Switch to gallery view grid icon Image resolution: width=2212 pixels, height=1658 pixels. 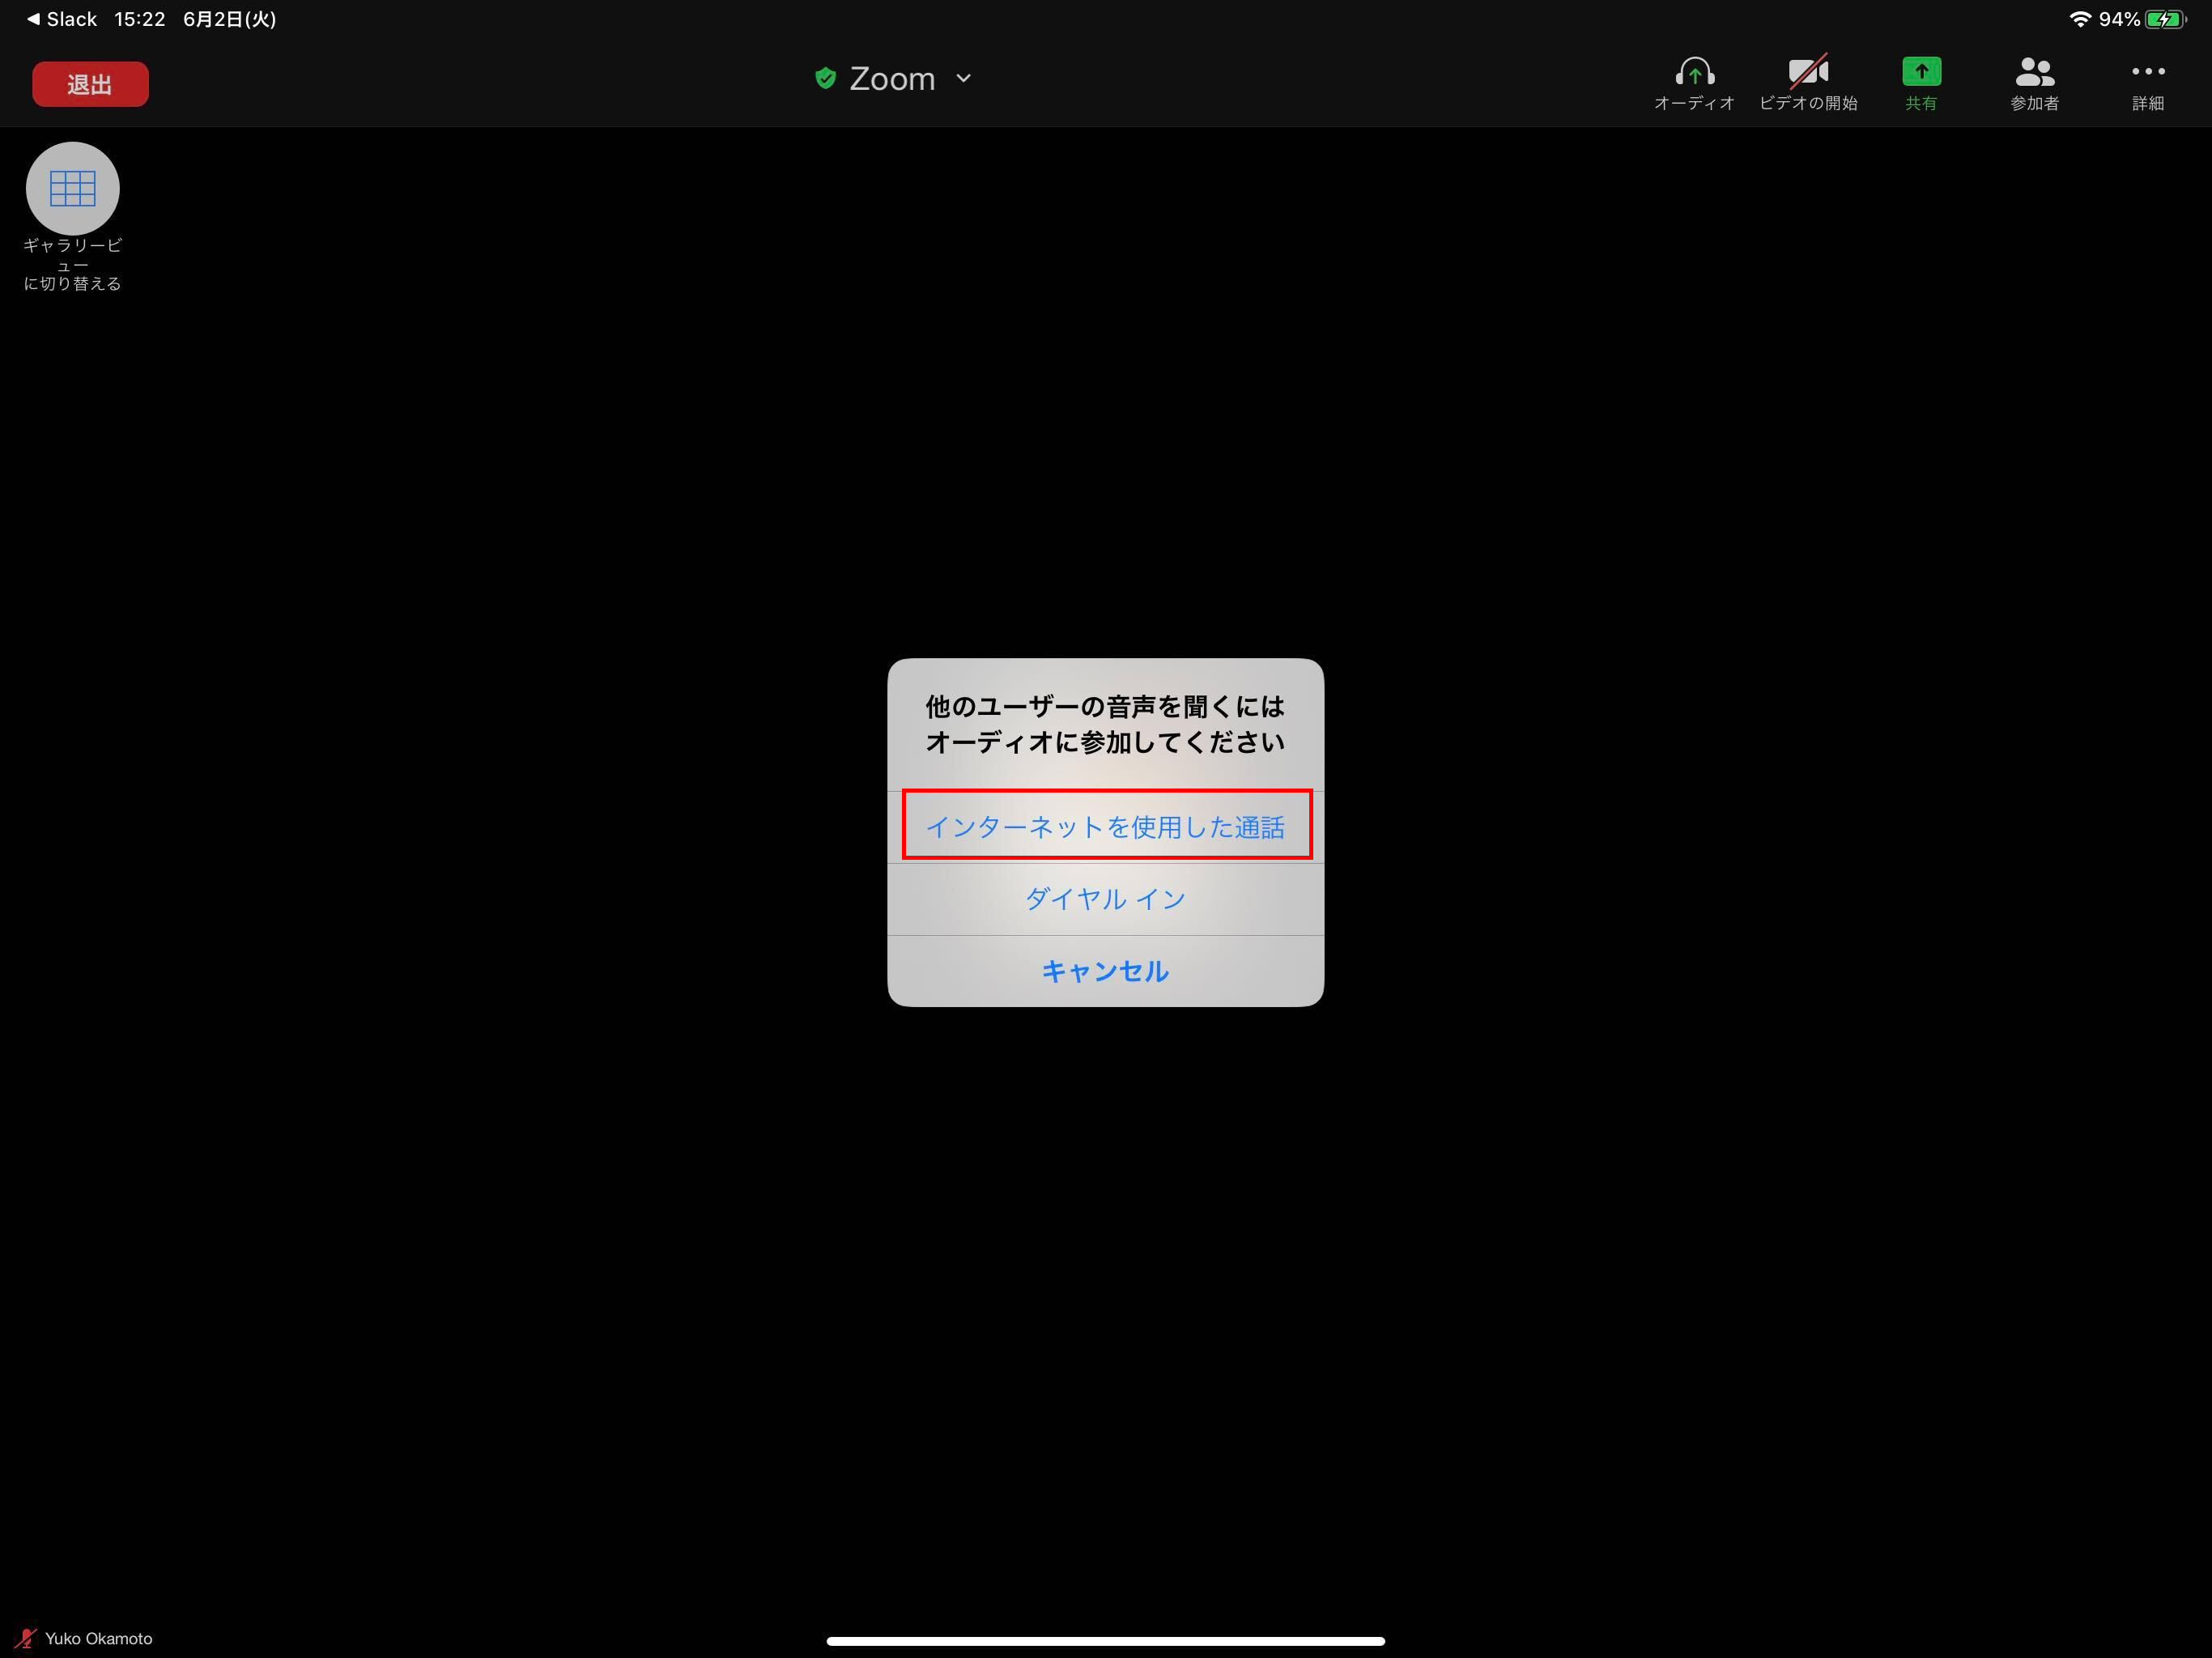point(72,188)
